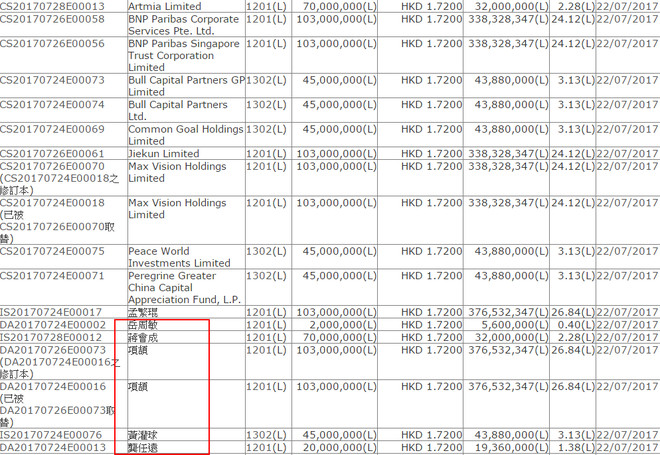Click 43,880,000(L) in IS20170724E00076 row
This screenshot has width=660, height=455.
coord(512,435)
